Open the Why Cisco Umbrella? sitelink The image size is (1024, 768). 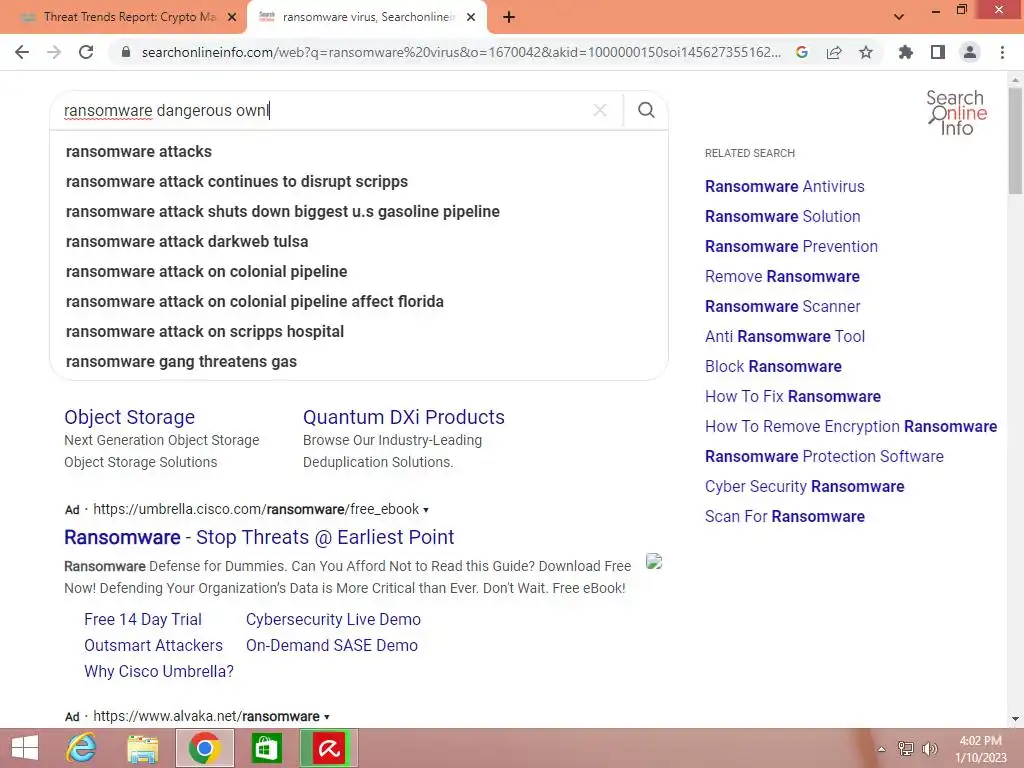pyautogui.click(x=159, y=671)
